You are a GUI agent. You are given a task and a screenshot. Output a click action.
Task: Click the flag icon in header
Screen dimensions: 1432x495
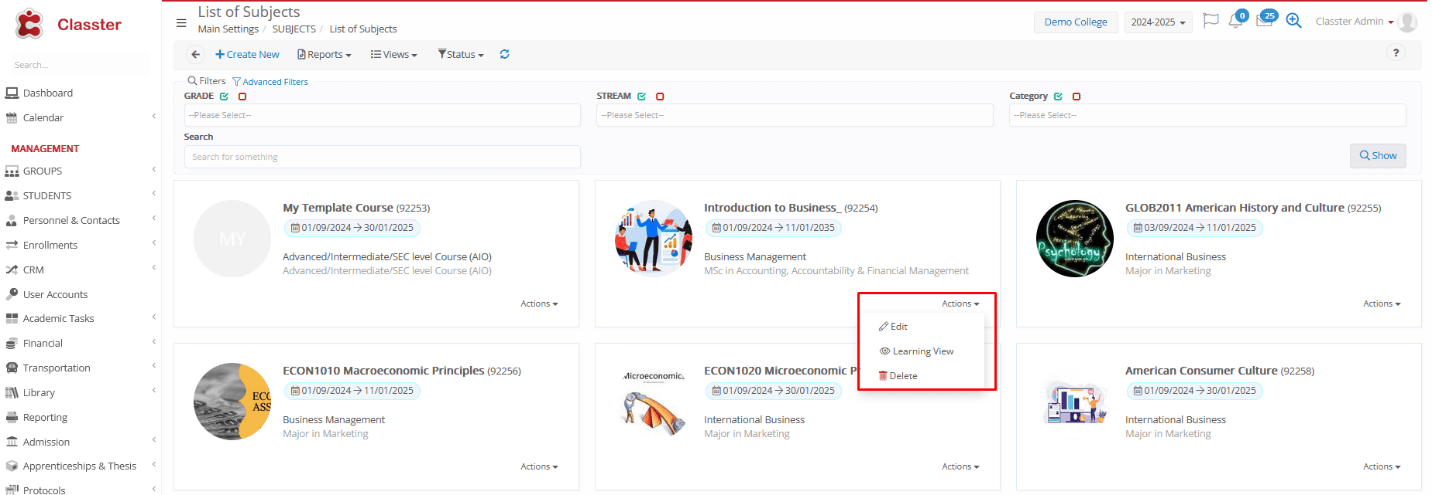[1210, 21]
